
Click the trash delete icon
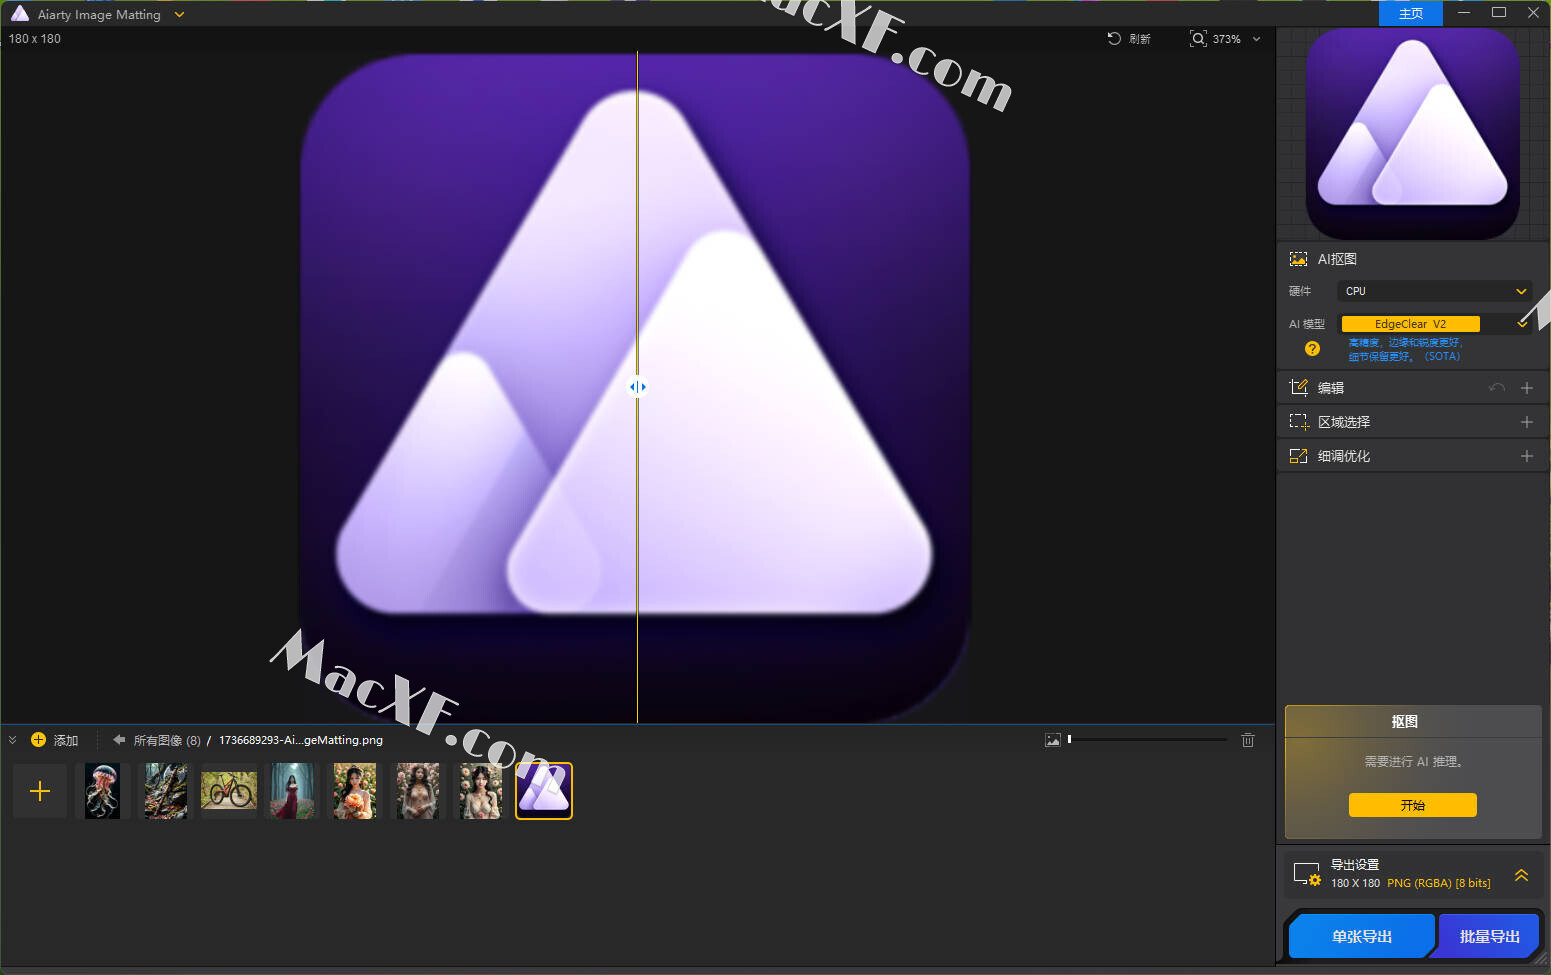coord(1248,740)
